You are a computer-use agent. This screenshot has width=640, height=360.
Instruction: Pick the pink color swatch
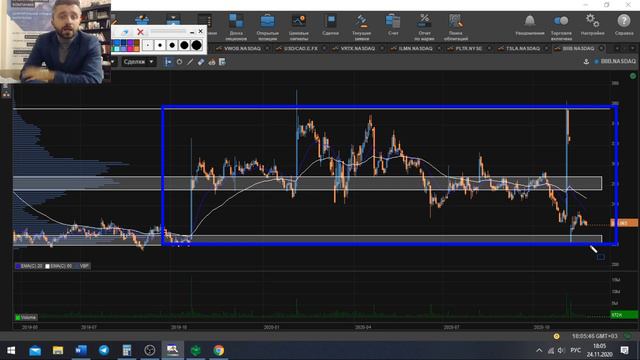(x=131, y=48)
